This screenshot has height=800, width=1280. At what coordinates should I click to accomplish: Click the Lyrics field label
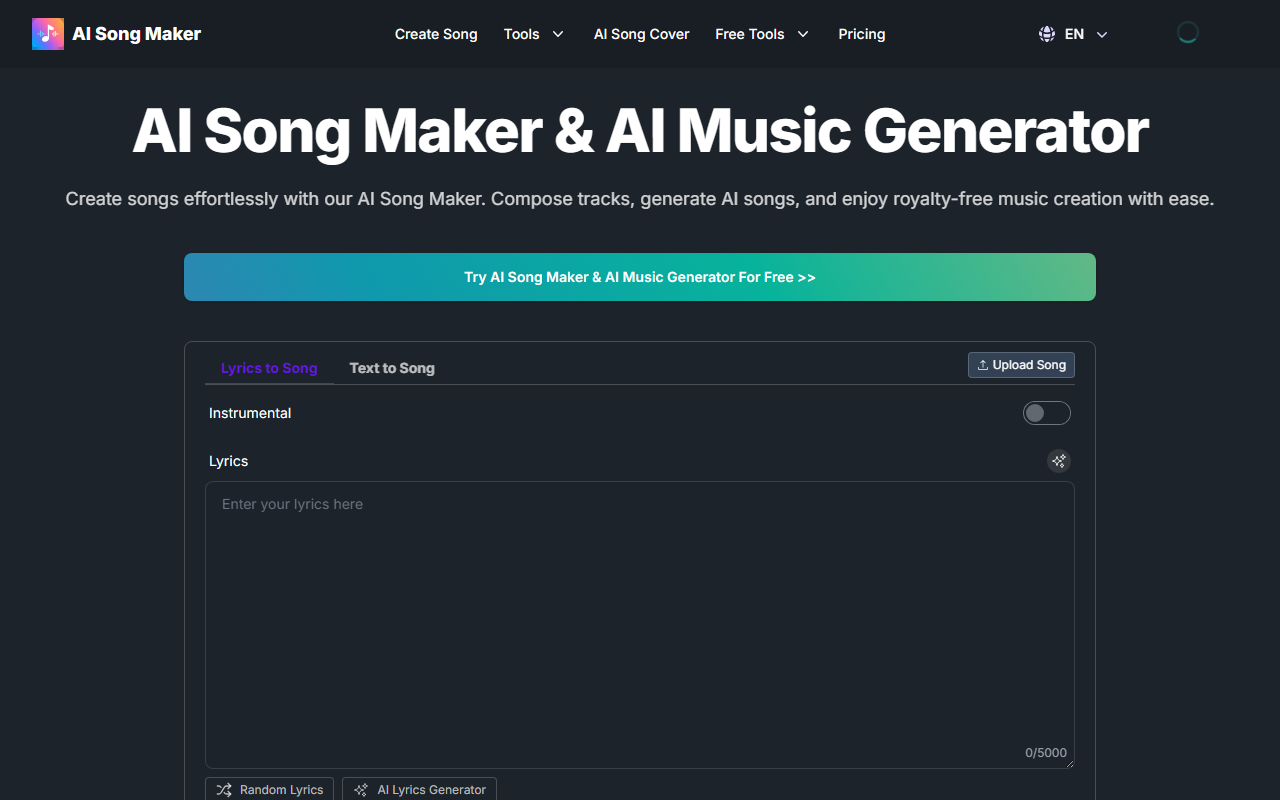click(x=228, y=461)
